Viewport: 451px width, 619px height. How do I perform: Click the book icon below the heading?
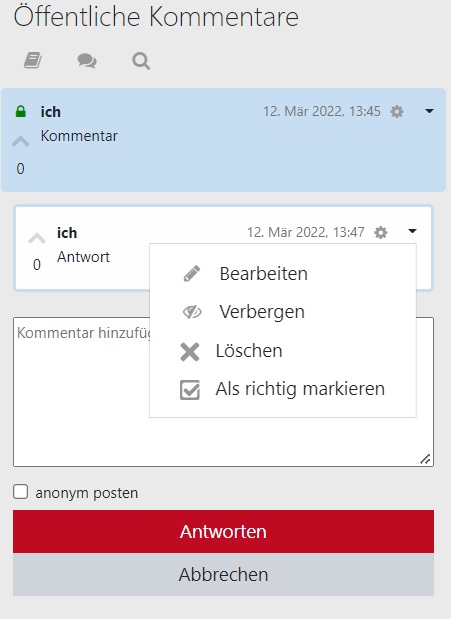[33, 61]
